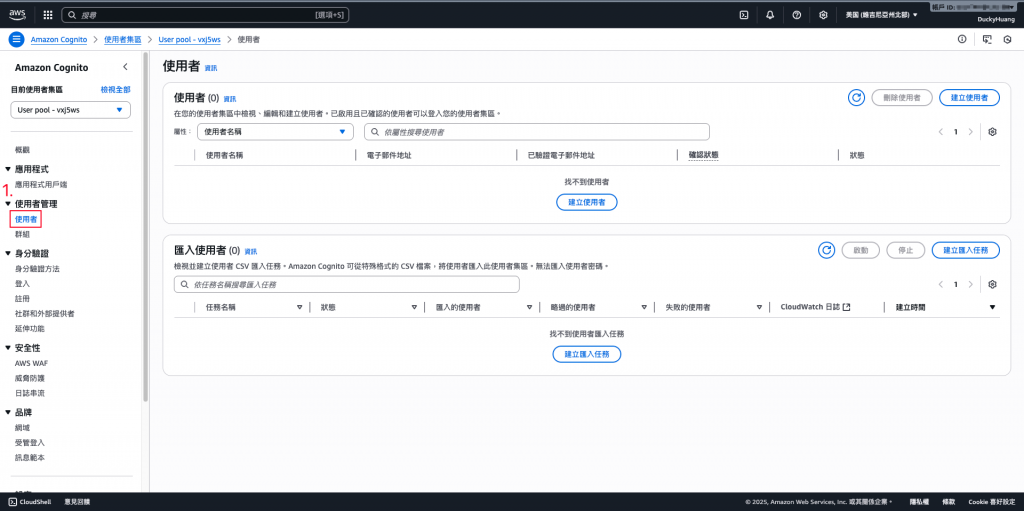Collapse the 身分驗證 section
The height and width of the screenshot is (511, 1024).
[8, 253]
